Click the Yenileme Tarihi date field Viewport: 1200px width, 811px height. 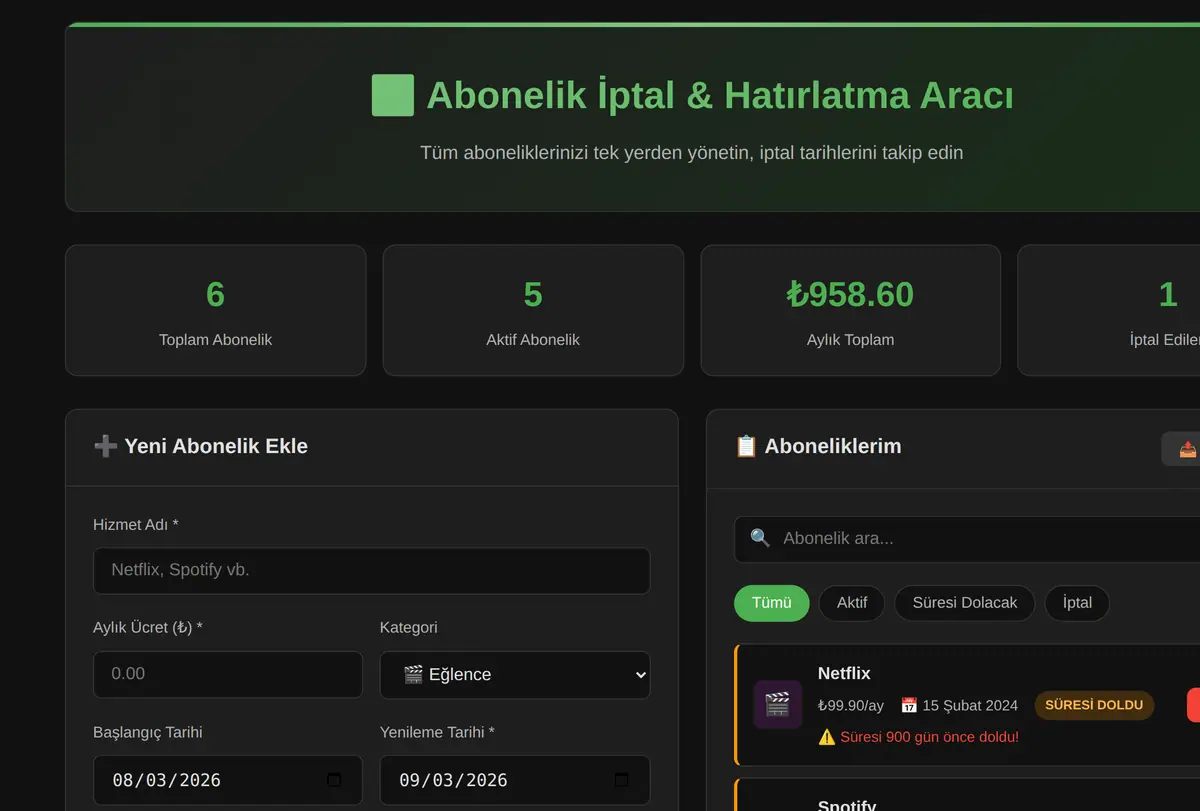[x=515, y=780]
